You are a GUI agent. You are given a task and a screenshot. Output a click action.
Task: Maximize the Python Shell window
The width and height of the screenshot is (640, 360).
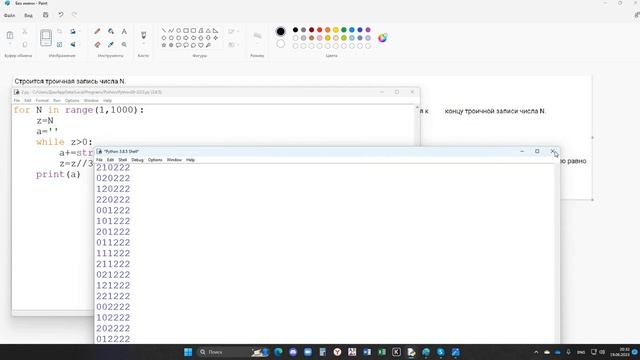click(537, 151)
